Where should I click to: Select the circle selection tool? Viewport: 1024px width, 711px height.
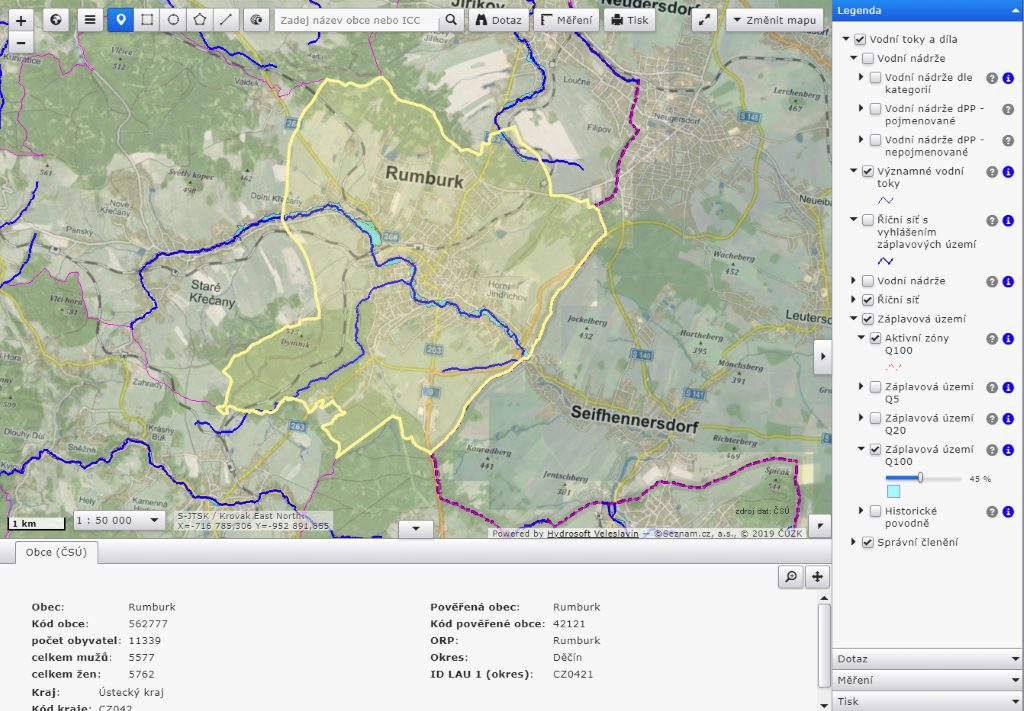(x=173, y=20)
